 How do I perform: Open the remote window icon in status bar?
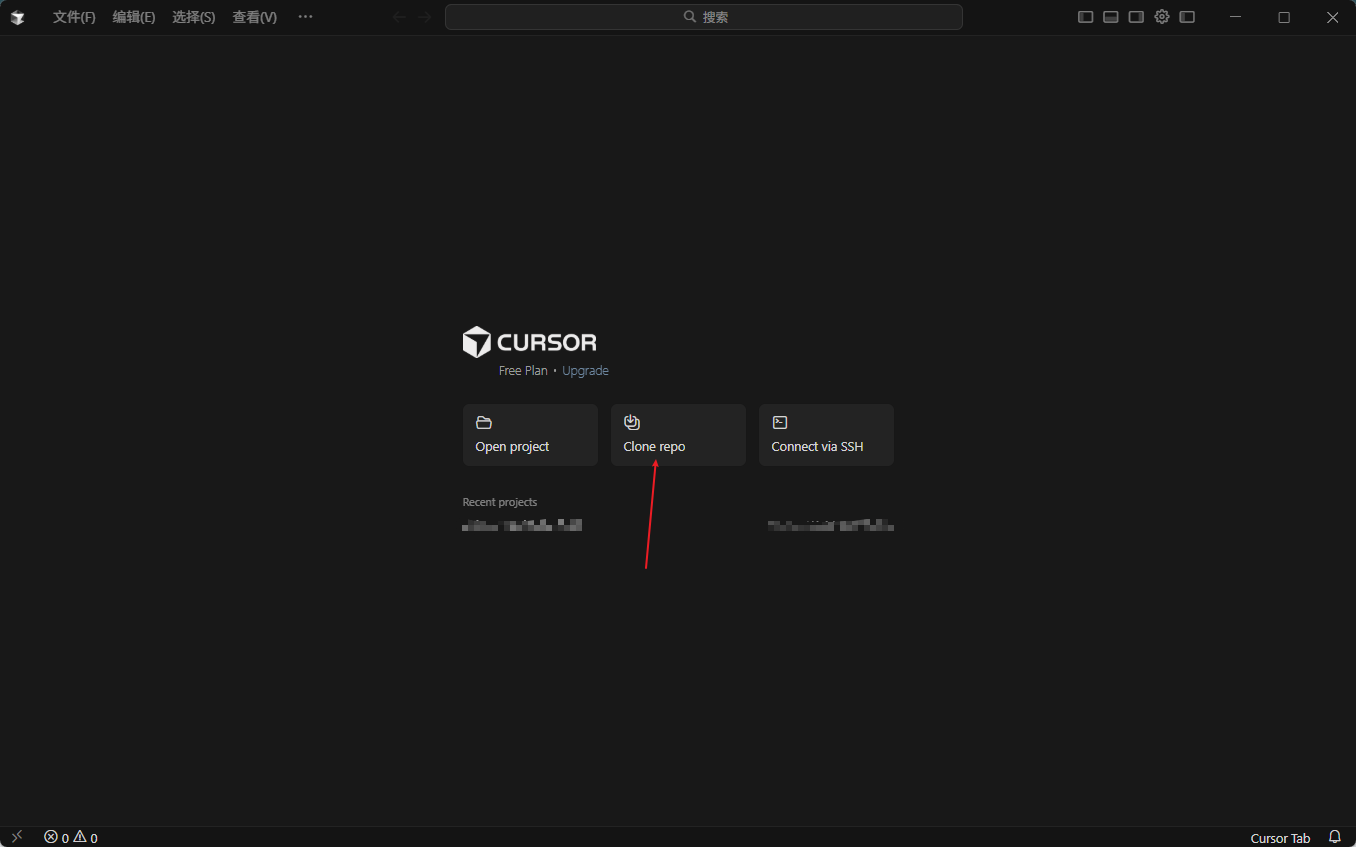16,837
